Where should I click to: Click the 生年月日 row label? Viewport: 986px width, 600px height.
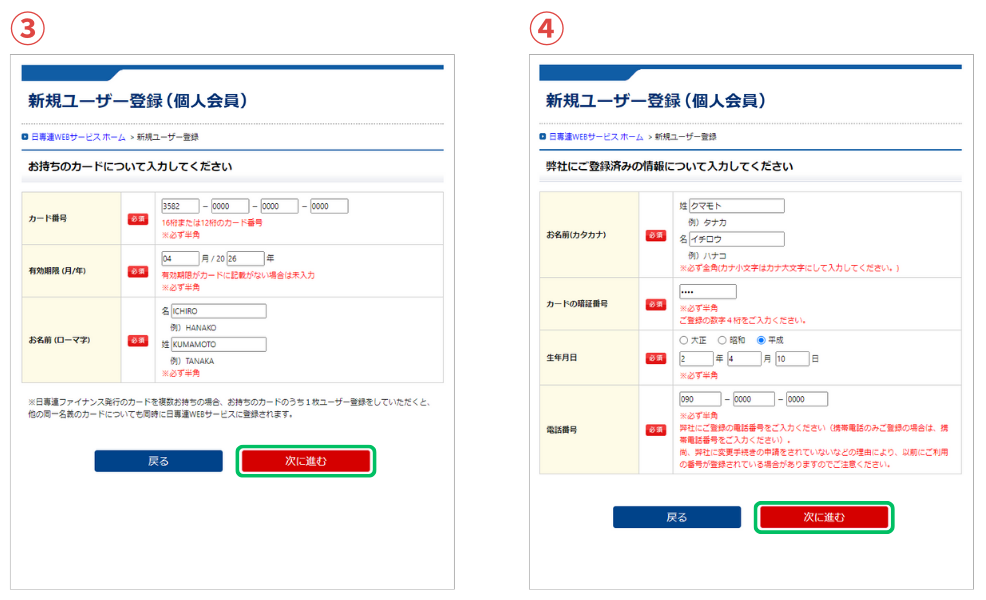click(562, 358)
